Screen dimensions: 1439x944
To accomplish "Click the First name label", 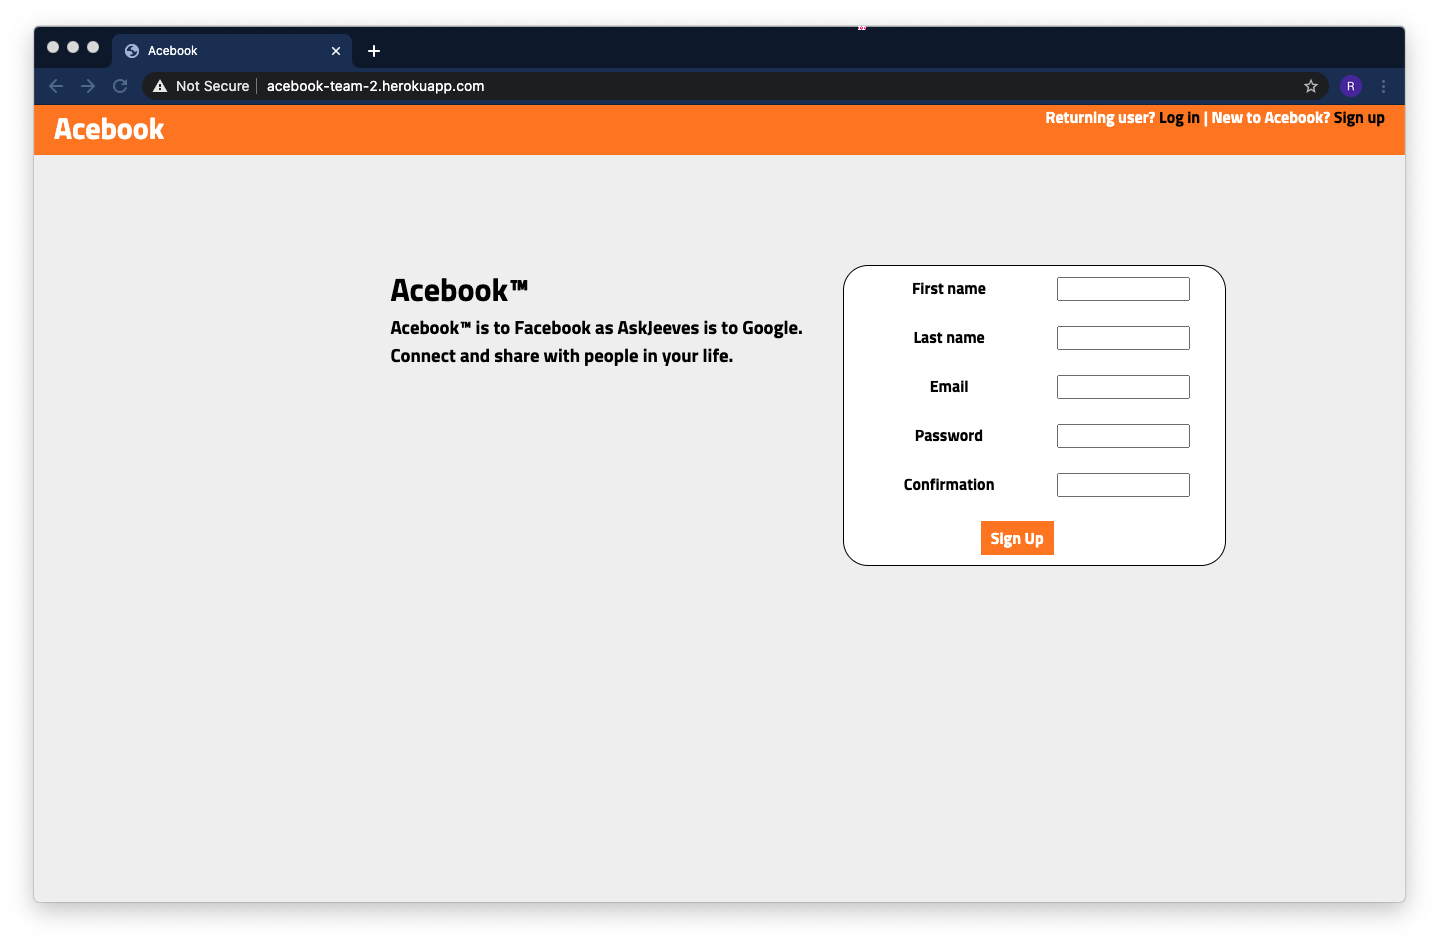I will pos(949,289).
